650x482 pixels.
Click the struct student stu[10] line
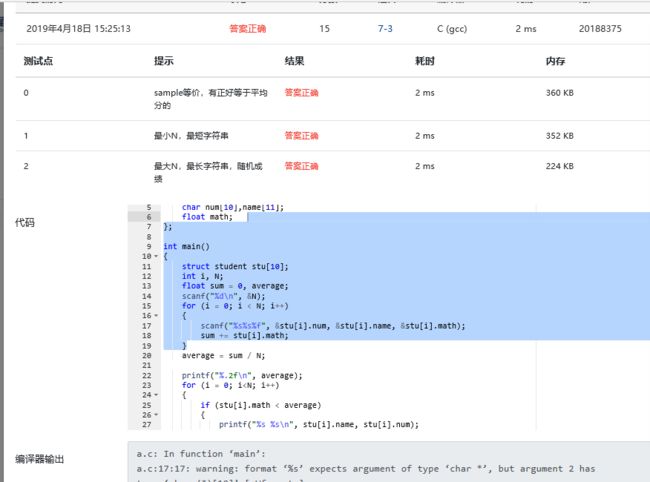(235, 266)
